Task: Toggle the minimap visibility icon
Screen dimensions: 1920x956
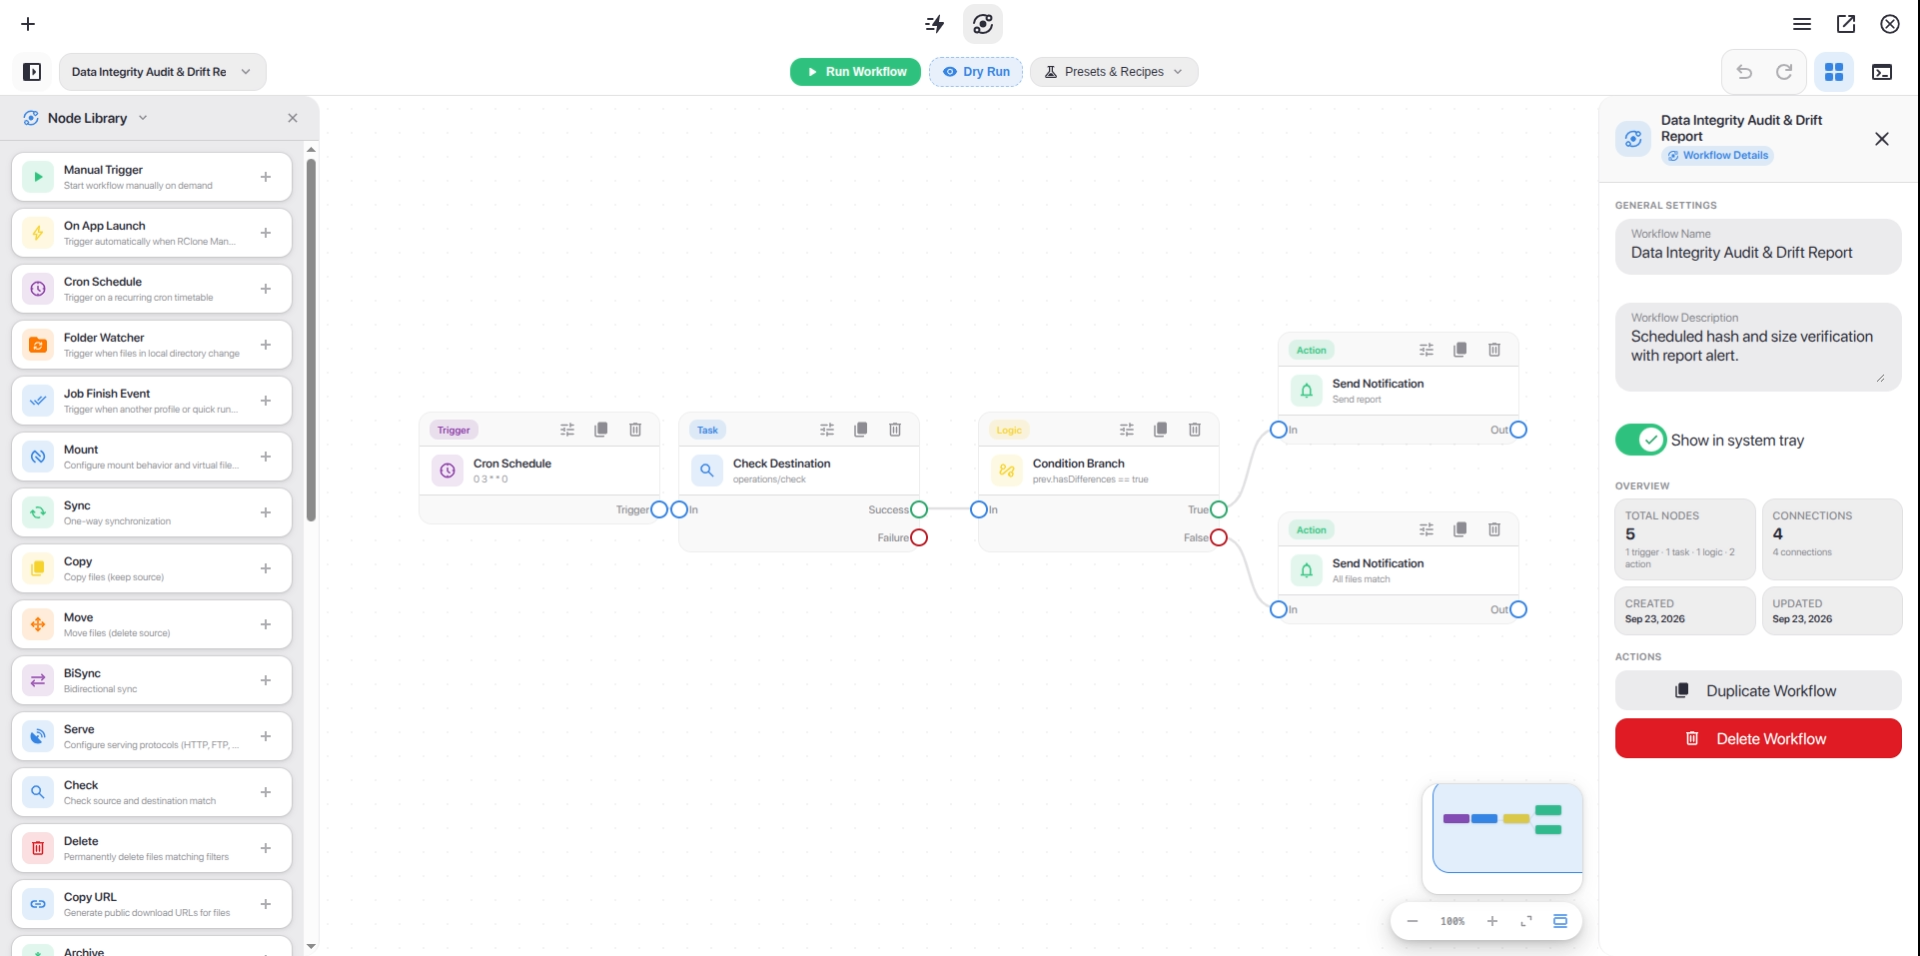Action: (1560, 921)
